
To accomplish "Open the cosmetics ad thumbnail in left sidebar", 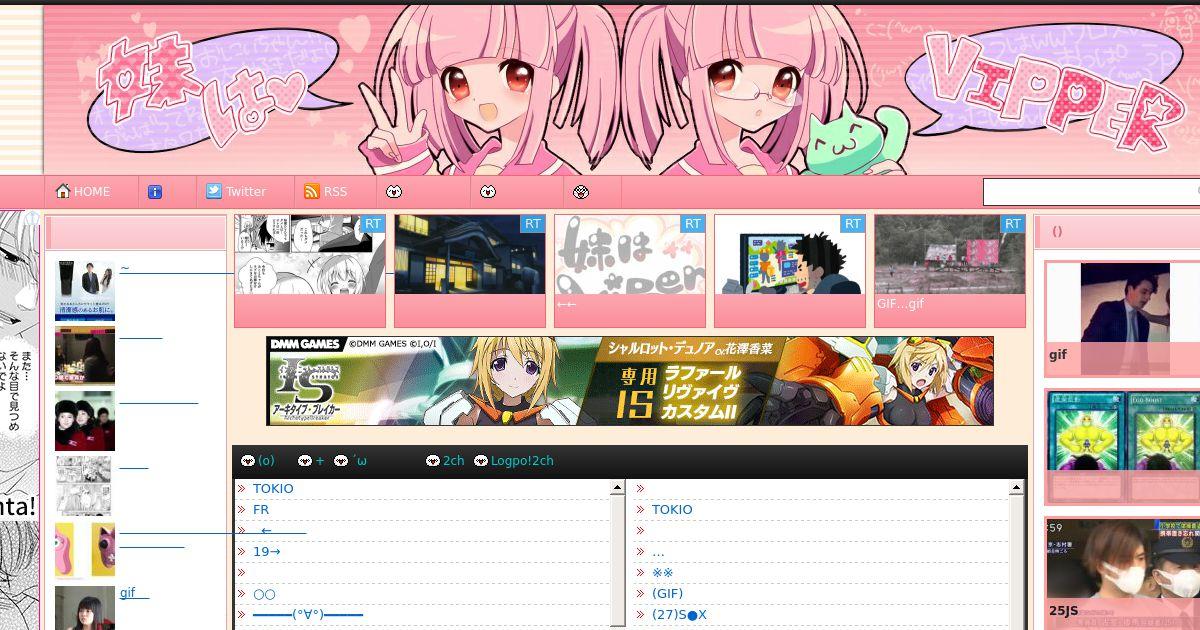I will click(85, 290).
